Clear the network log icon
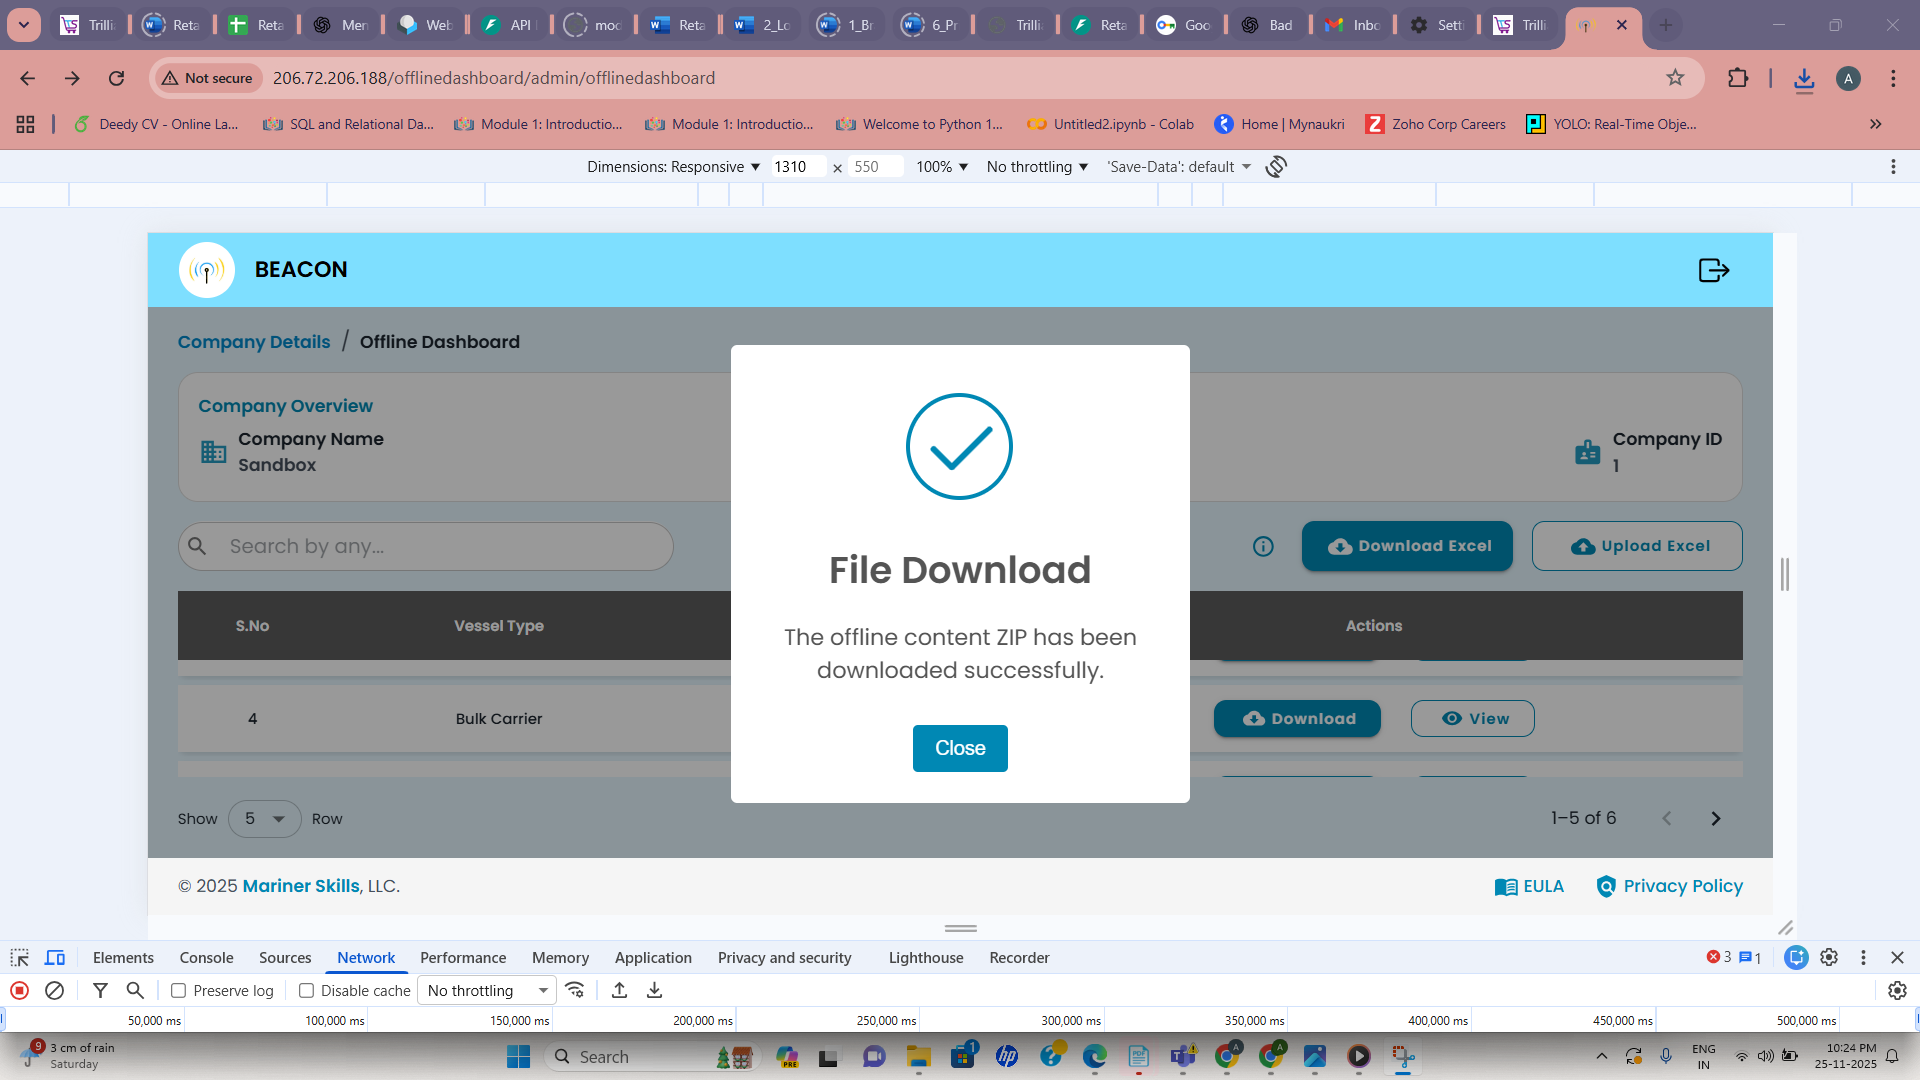 (55, 990)
